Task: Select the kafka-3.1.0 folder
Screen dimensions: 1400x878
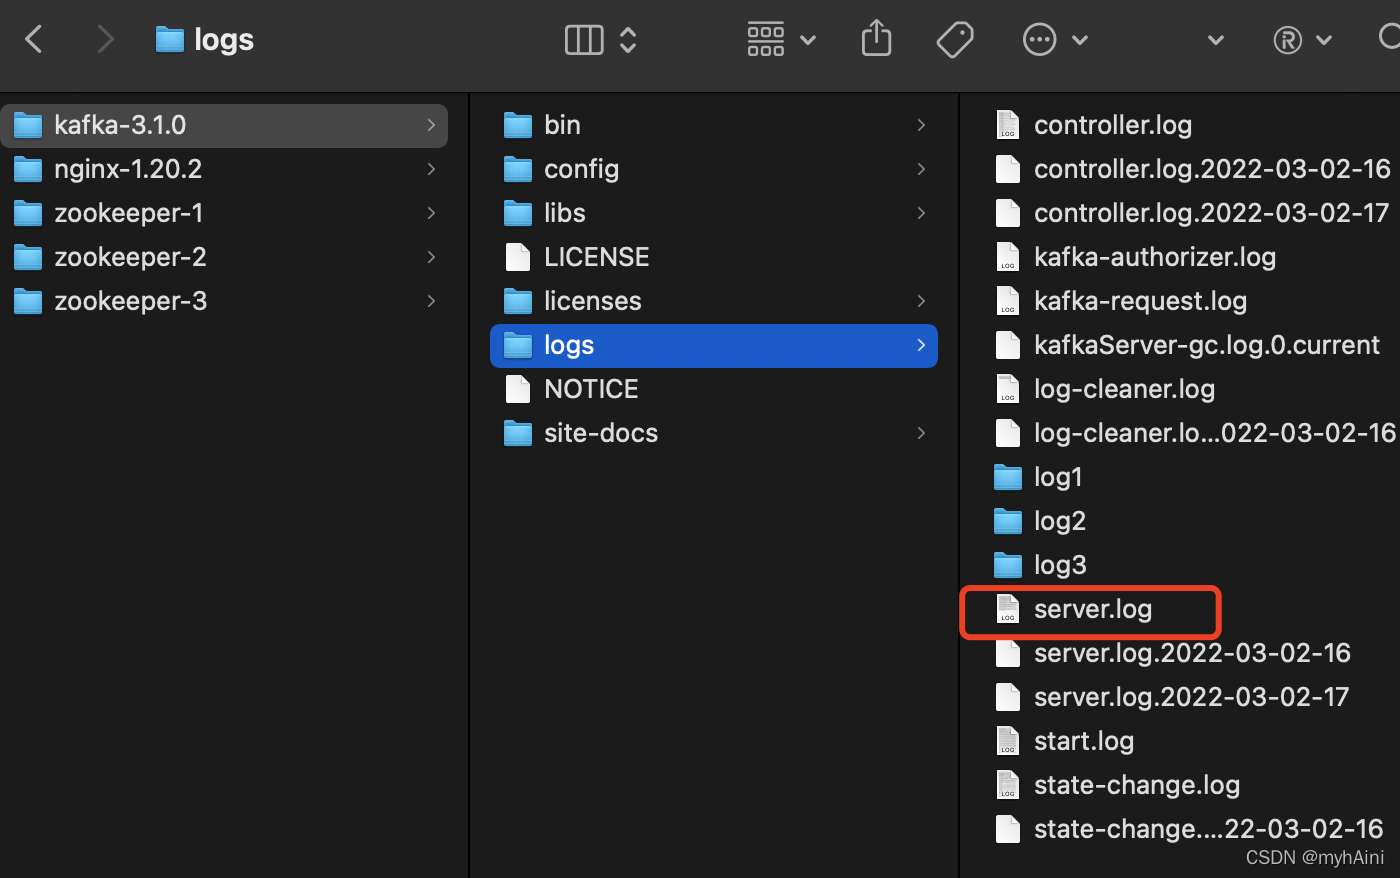Action: [224, 125]
